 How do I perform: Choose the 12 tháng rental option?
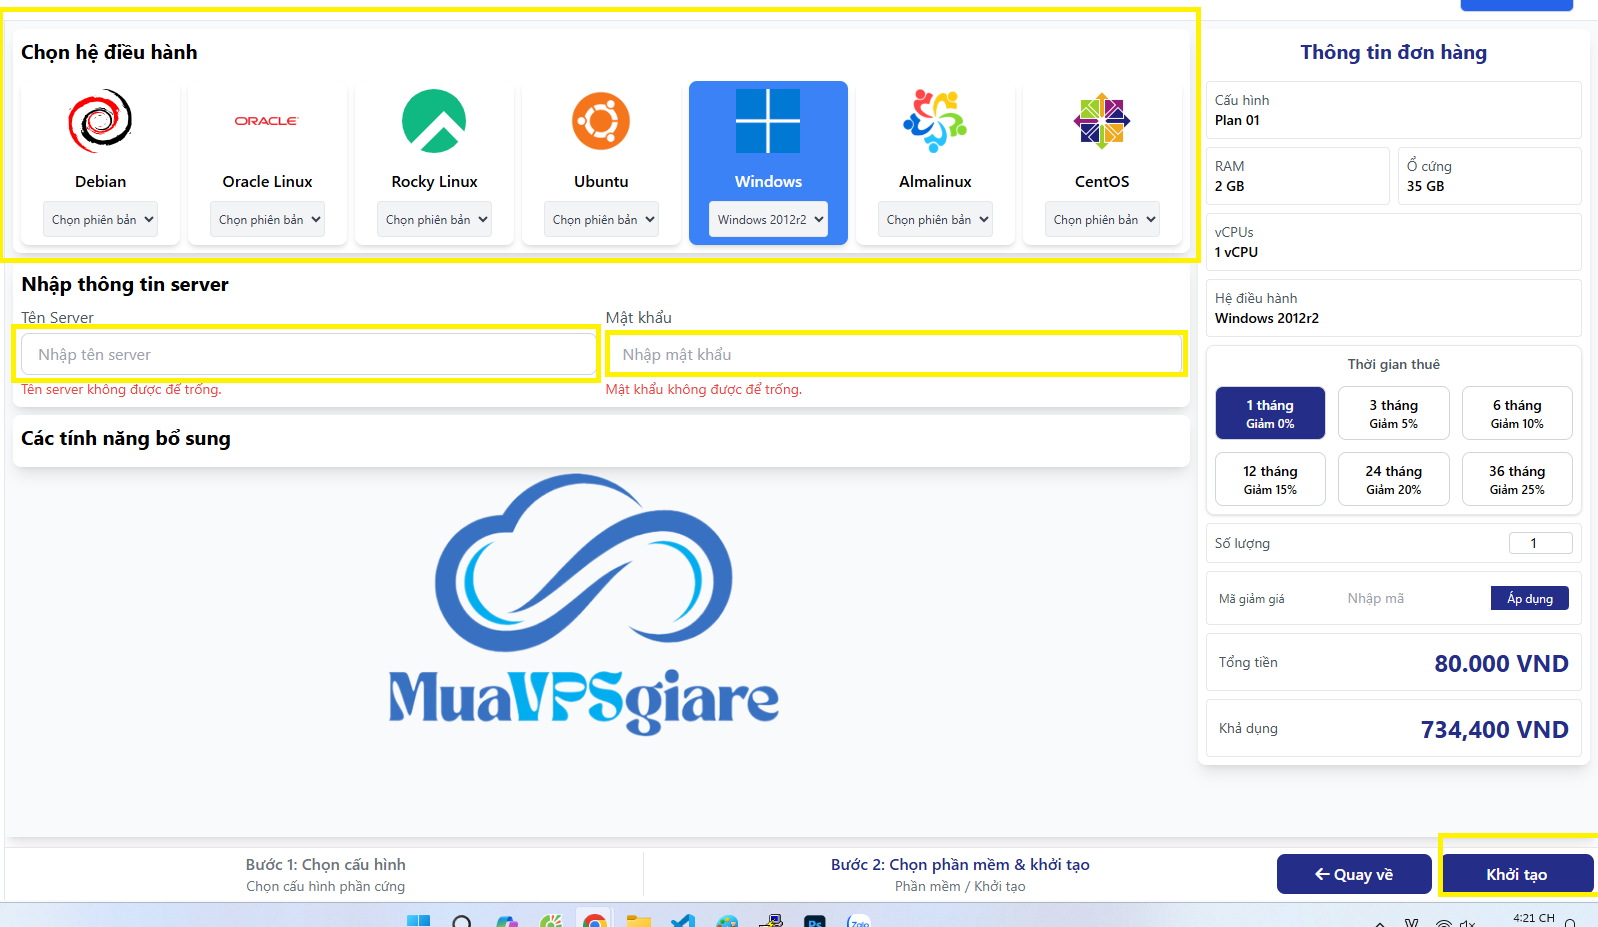click(x=1270, y=479)
